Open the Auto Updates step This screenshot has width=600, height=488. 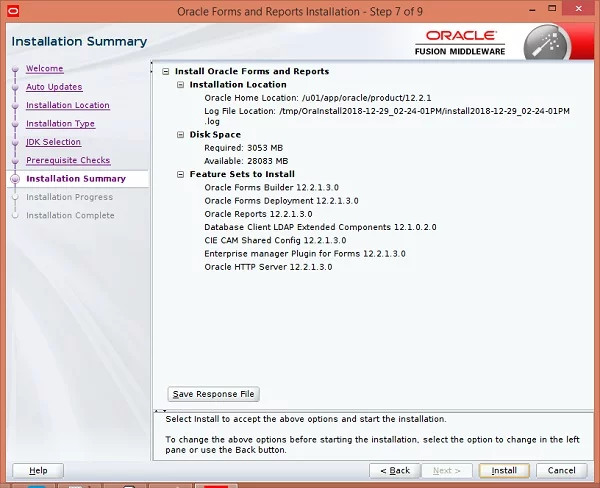pyautogui.click(x=54, y=87)
